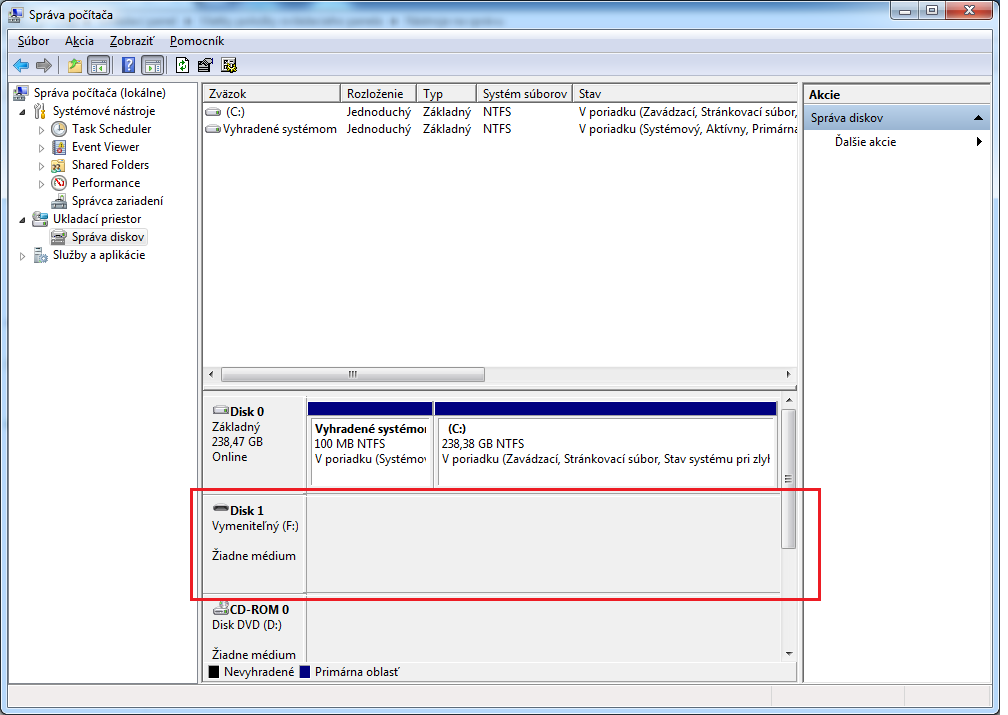1008x715 pixels.
Task: Select the (C:) row Základný cell
Action: (x=447, y=112)
